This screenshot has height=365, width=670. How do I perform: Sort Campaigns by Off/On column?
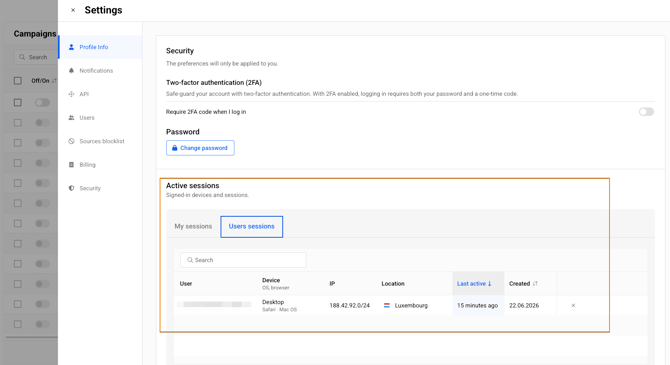(x=44, y=80)
